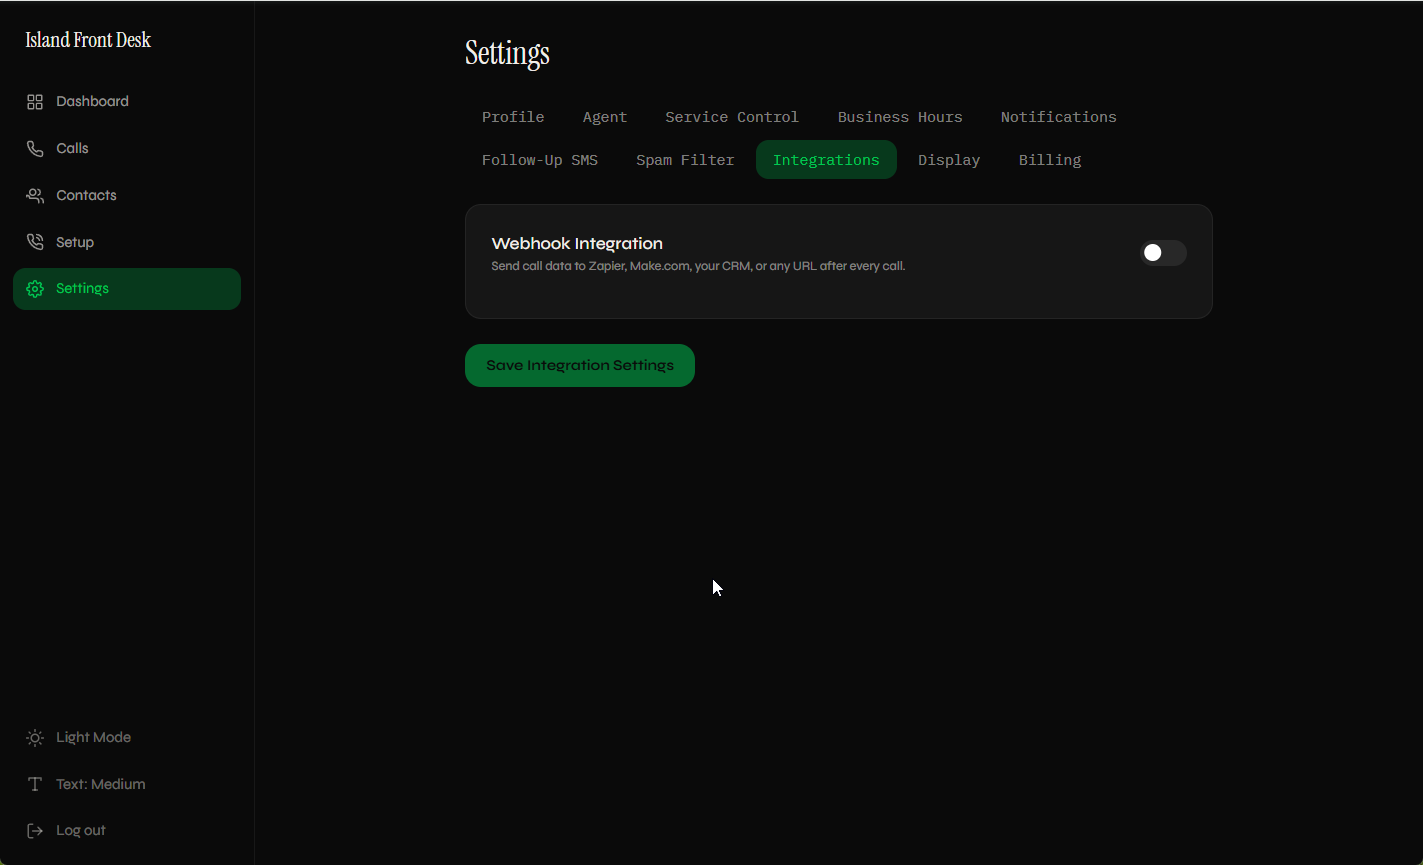
Task: Click the Text size icon in sidebar
Action: pos(34,784)
